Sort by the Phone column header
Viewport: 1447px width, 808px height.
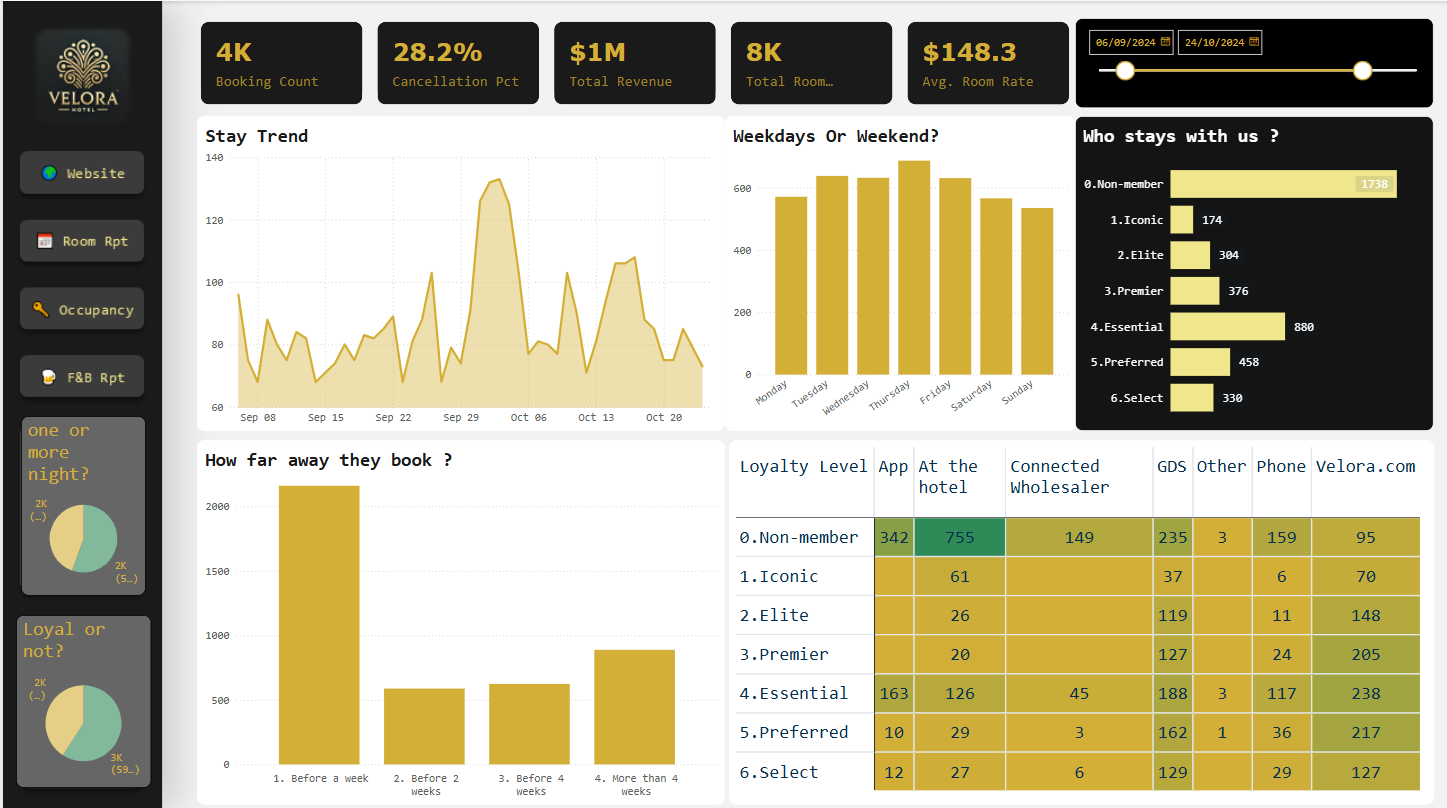pos(1281,466)
